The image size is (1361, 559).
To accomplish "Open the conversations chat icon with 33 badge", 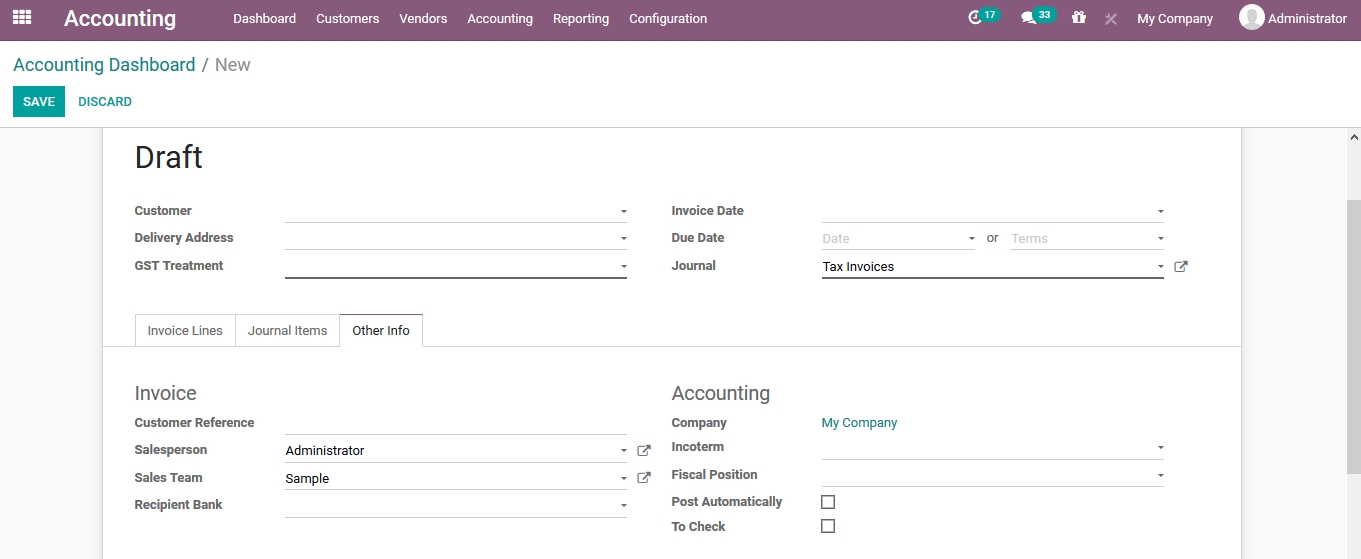I will tap(1028, 18).
